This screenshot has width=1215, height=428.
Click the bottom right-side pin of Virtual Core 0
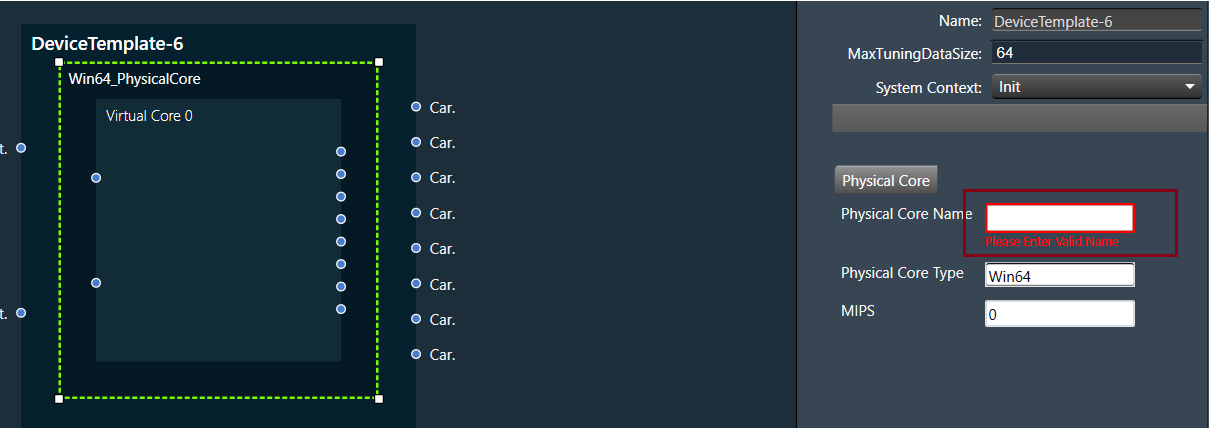341,309
